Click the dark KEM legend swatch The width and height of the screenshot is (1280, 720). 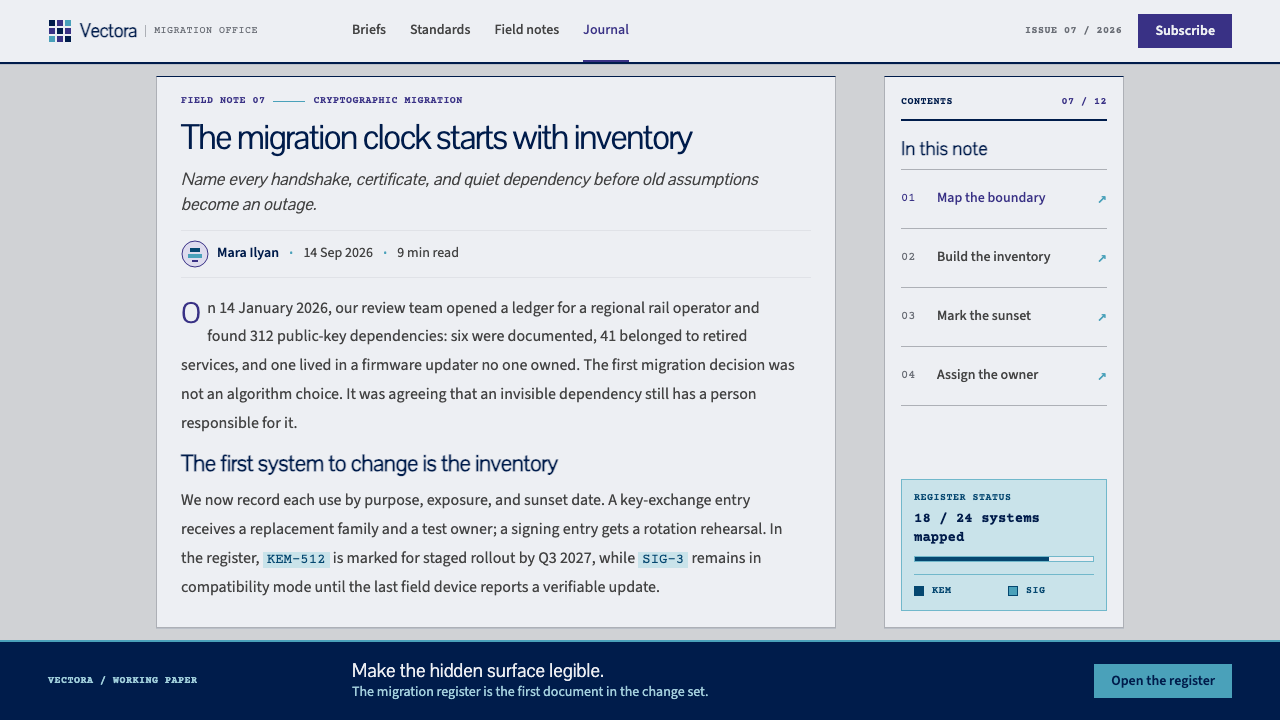[x=919, y=591]
